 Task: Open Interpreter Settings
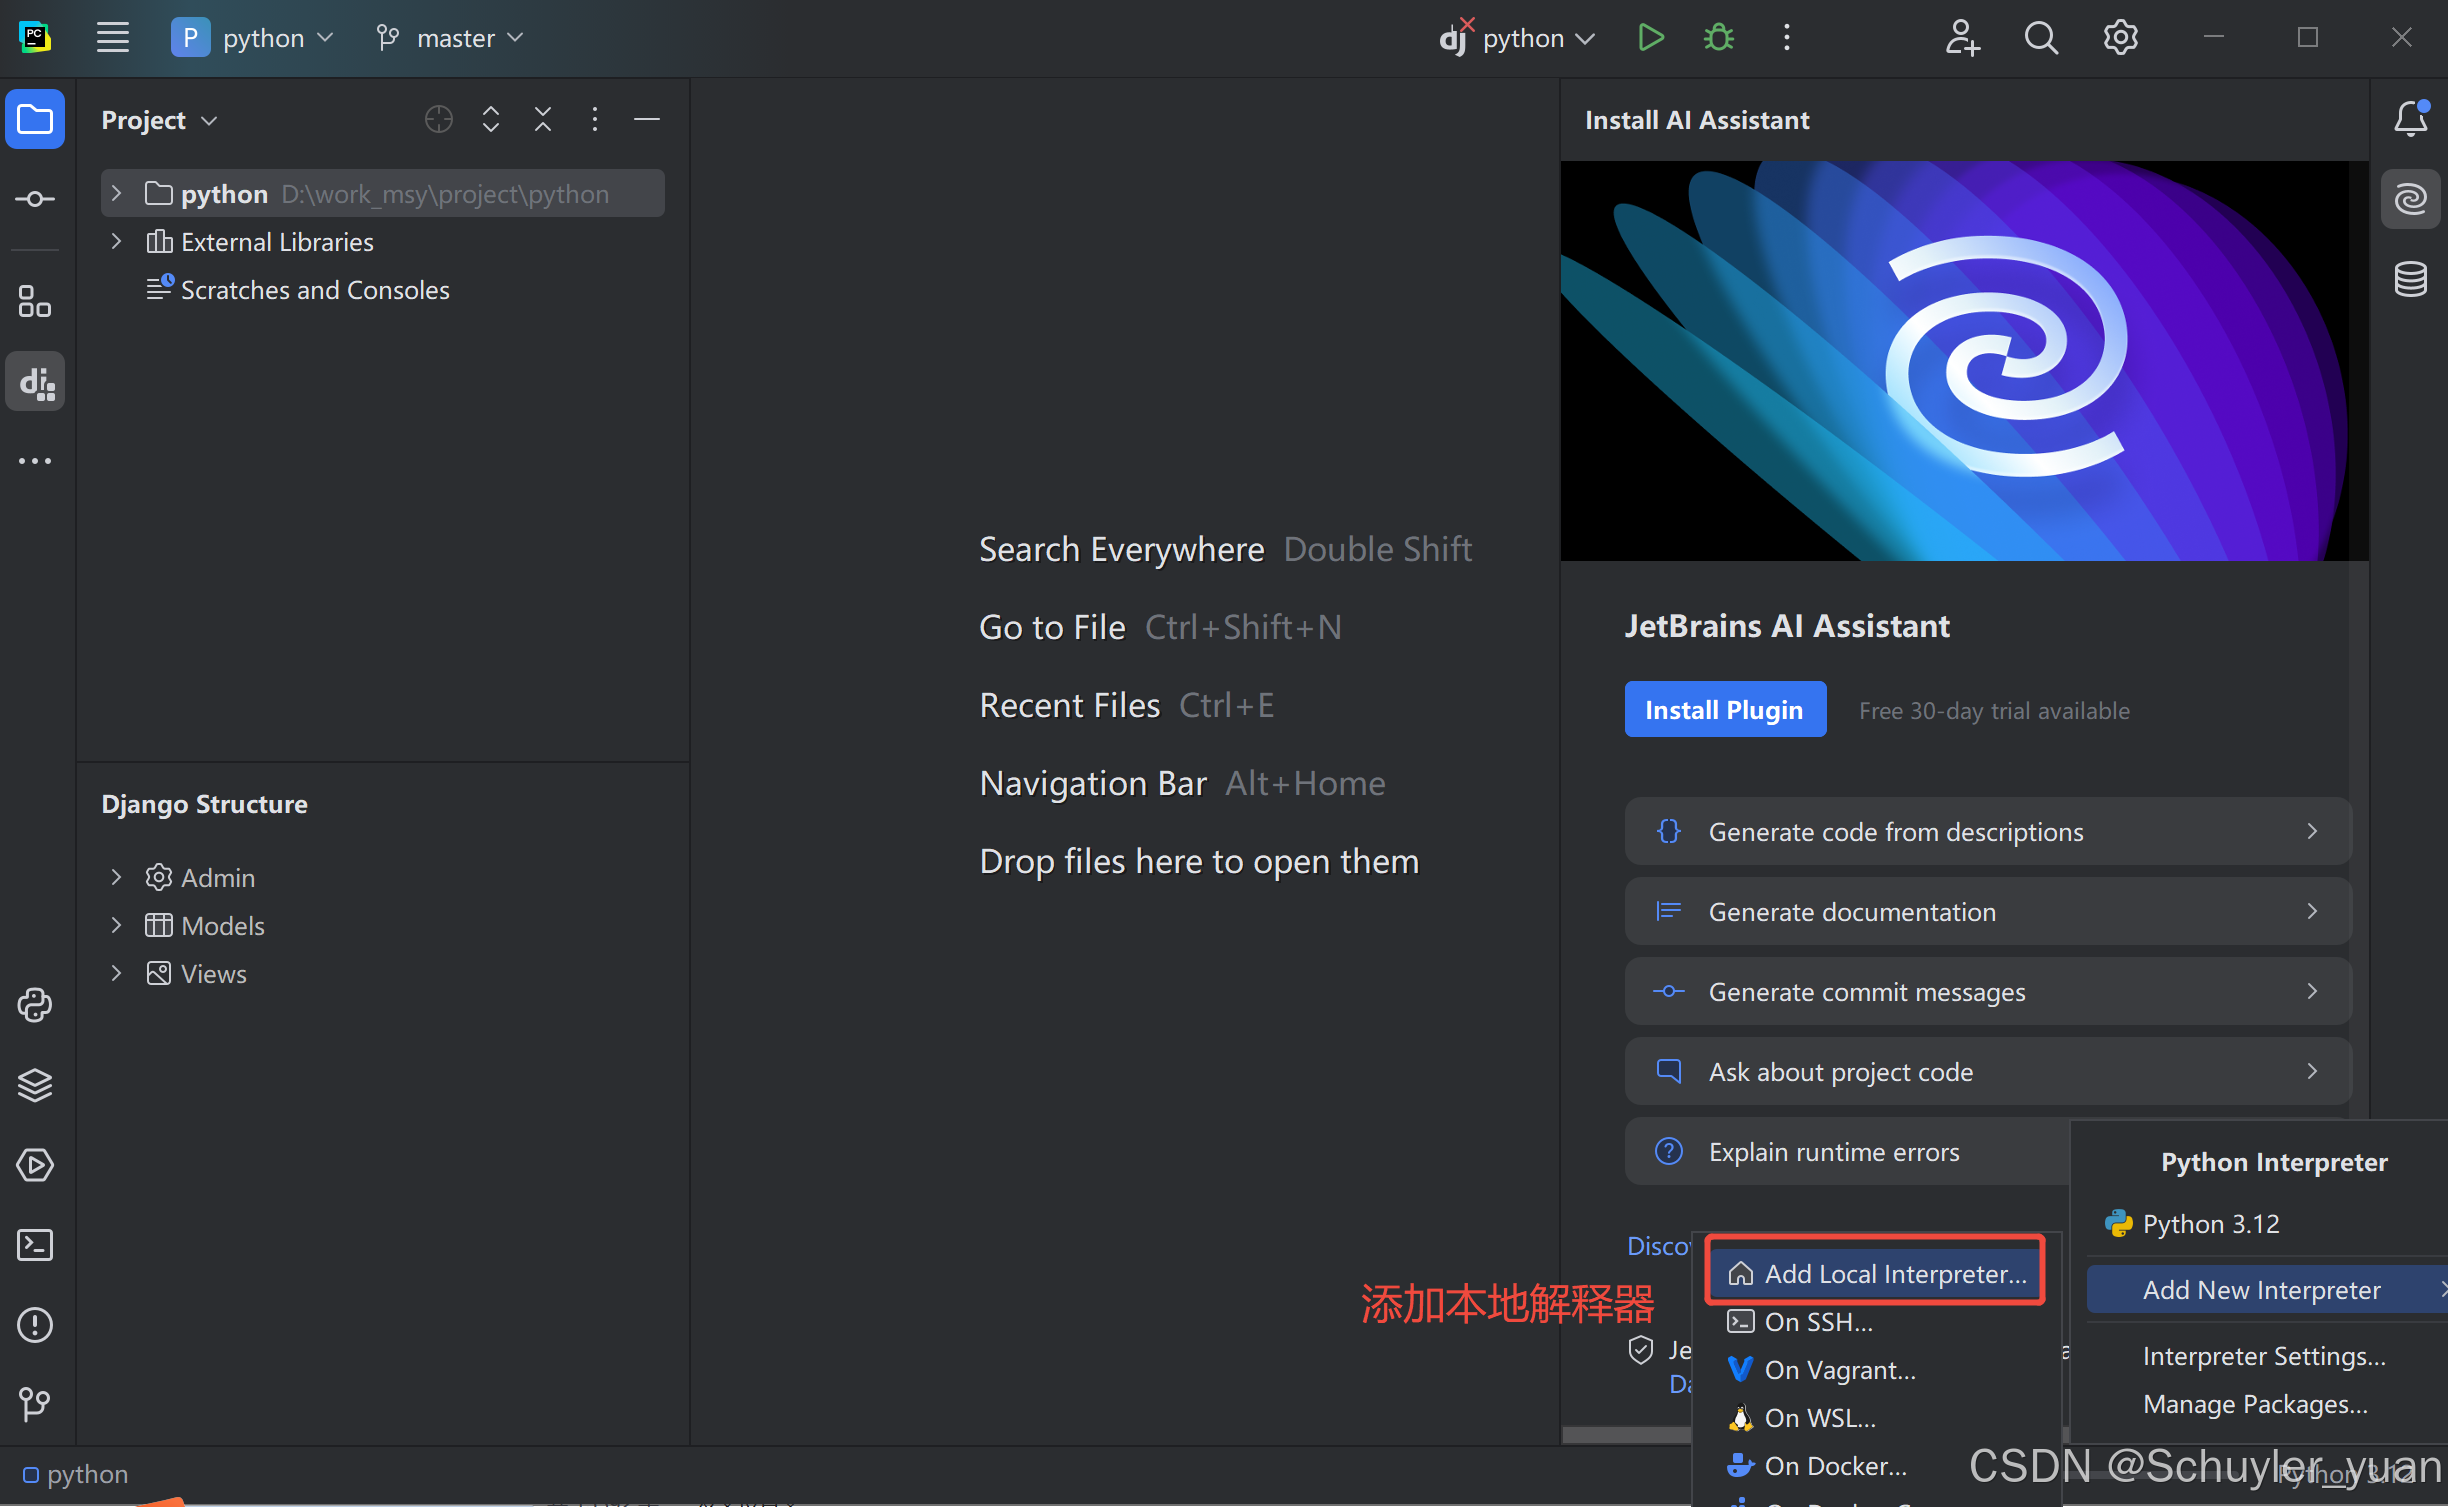2264,1356
